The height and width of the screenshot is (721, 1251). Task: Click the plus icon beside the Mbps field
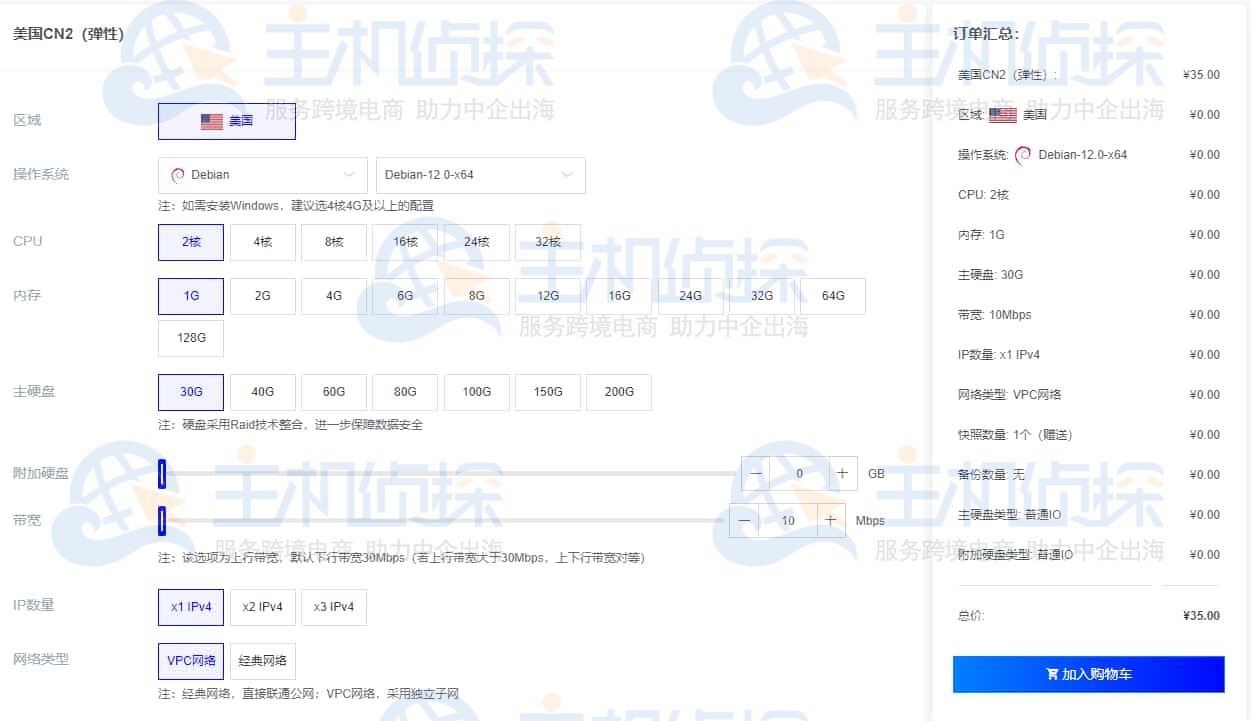[831, 520]
